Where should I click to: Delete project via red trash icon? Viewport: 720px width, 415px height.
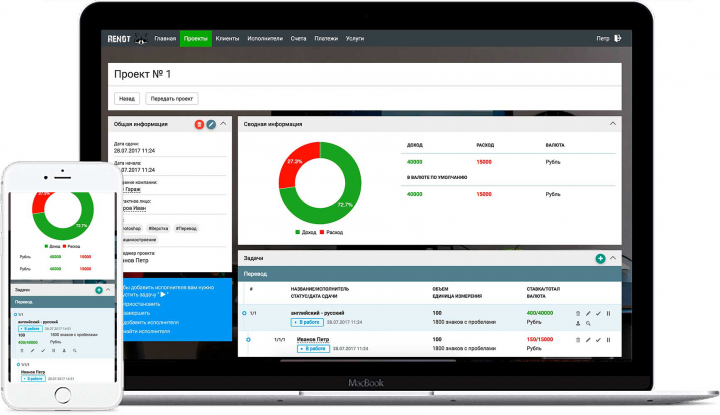click(199, 124)
